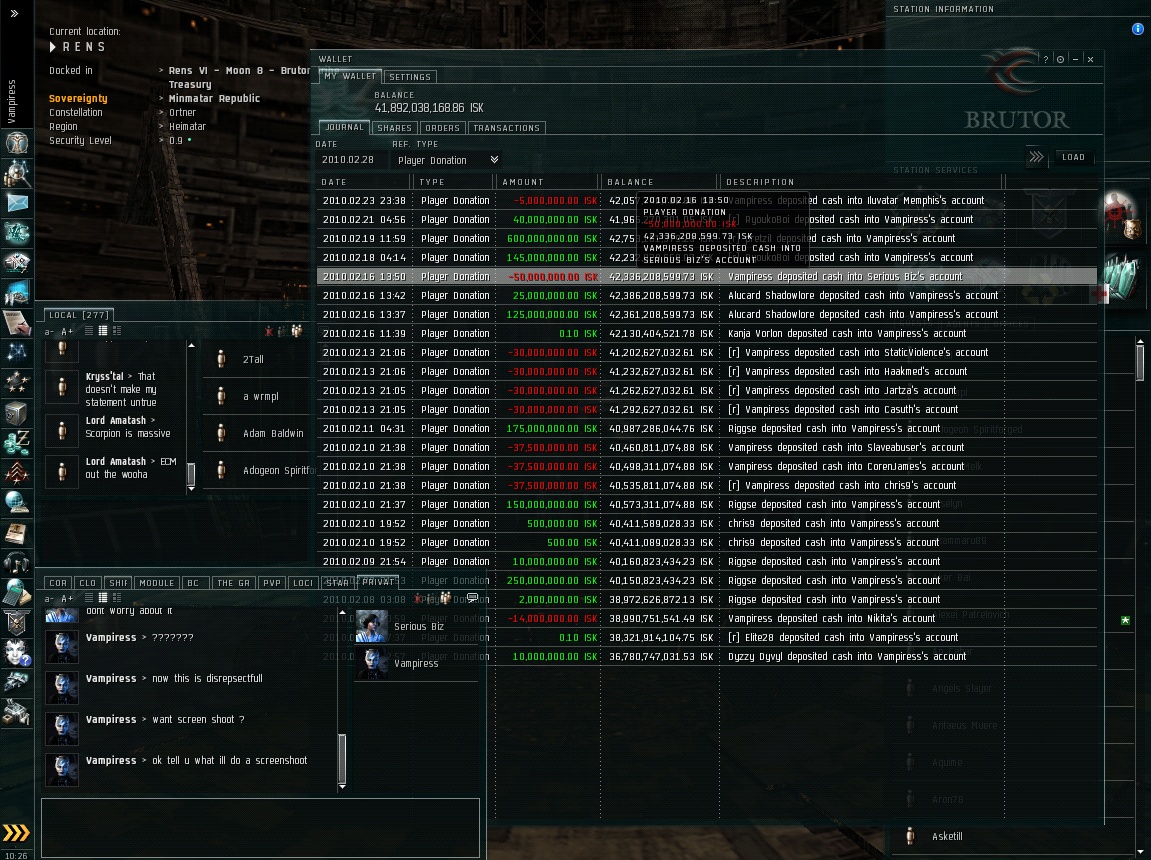Image resolution: width=1151 pixels, height=860 pixels.
Task: Toggle pin on the Wallet window
Action: [x=1061, y=59]
